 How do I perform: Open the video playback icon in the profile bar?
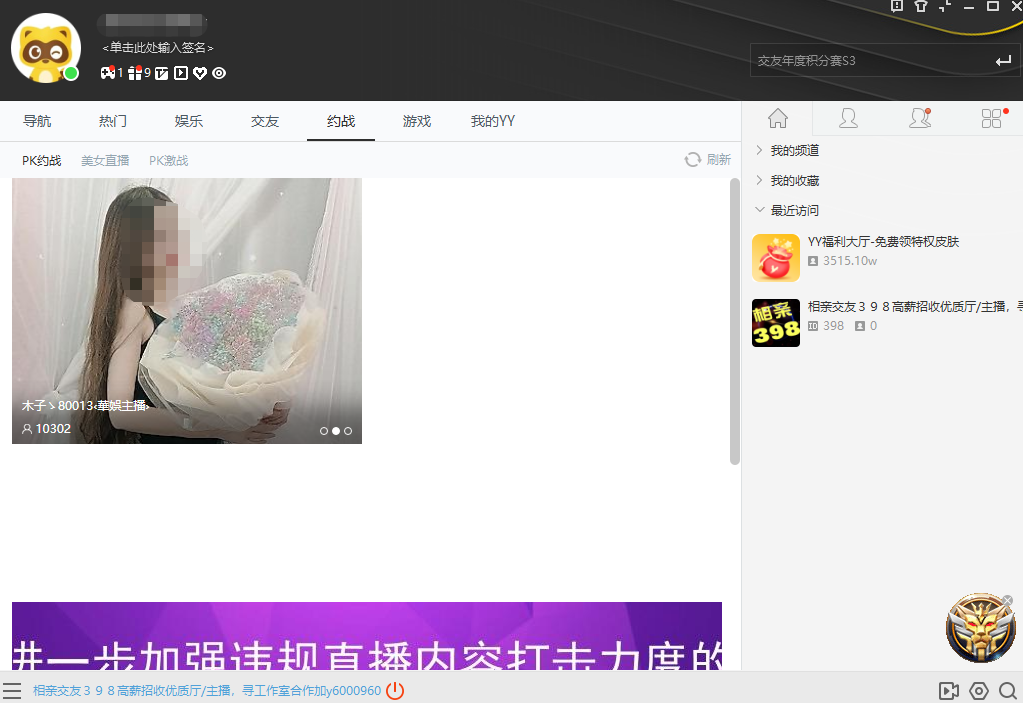coord(181,72)
